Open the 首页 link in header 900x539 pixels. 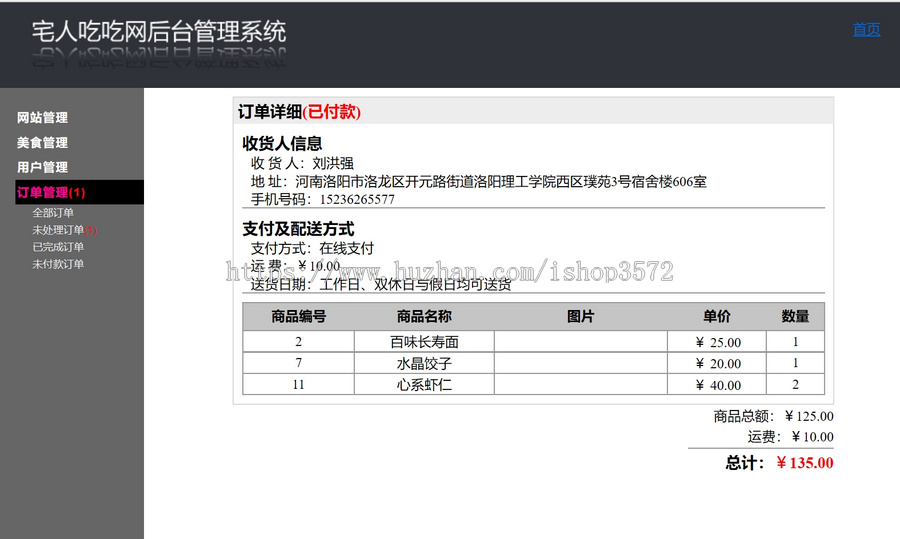(866, 30)
